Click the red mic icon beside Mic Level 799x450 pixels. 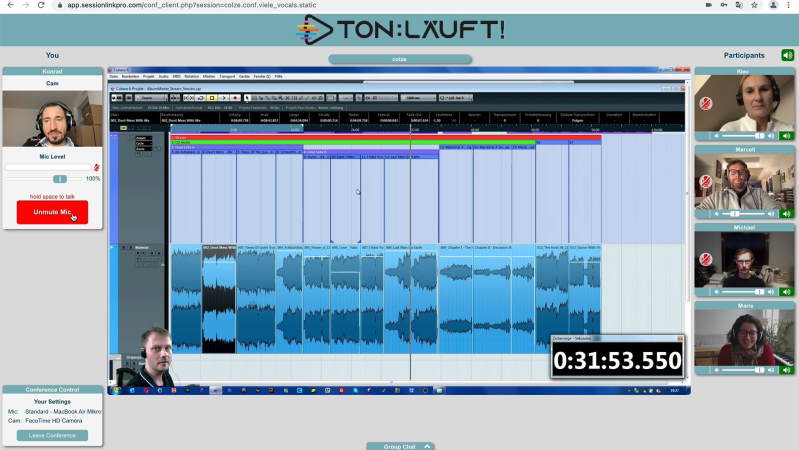click(96, 168)
